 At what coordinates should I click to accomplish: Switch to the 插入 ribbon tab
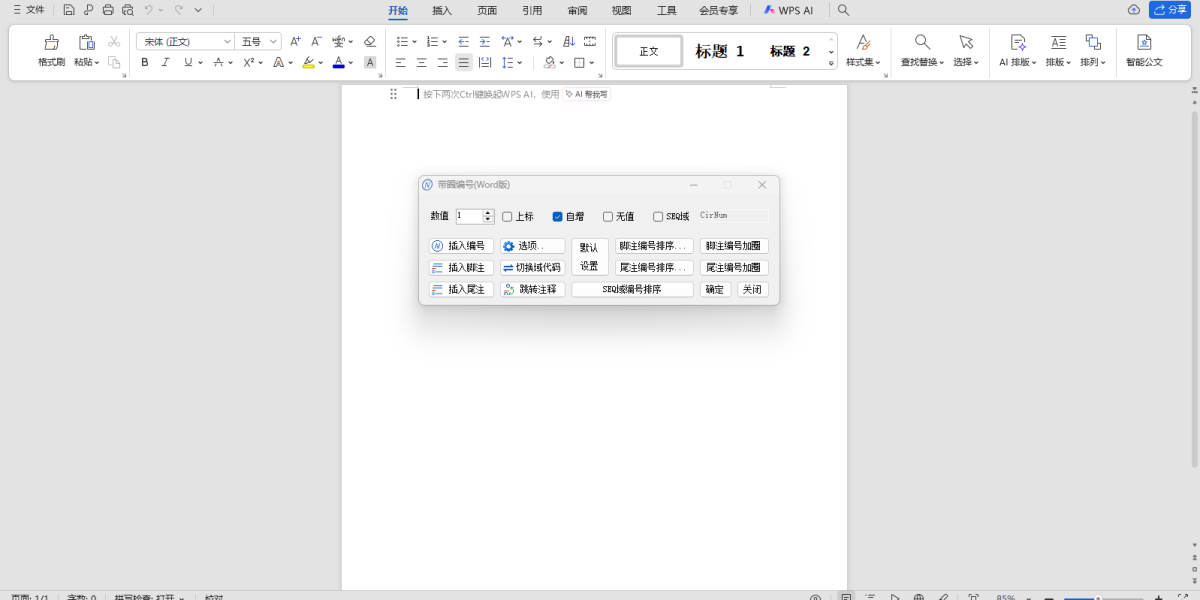coord(442,10)
